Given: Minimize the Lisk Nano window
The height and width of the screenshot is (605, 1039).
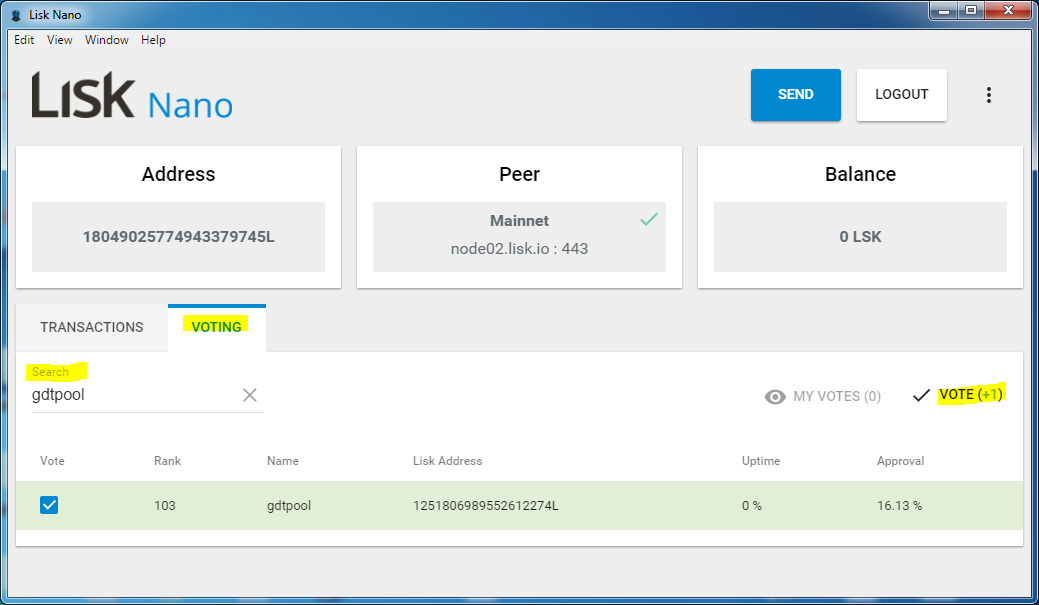Looking at the screenshot, I should tap(944, 11).
